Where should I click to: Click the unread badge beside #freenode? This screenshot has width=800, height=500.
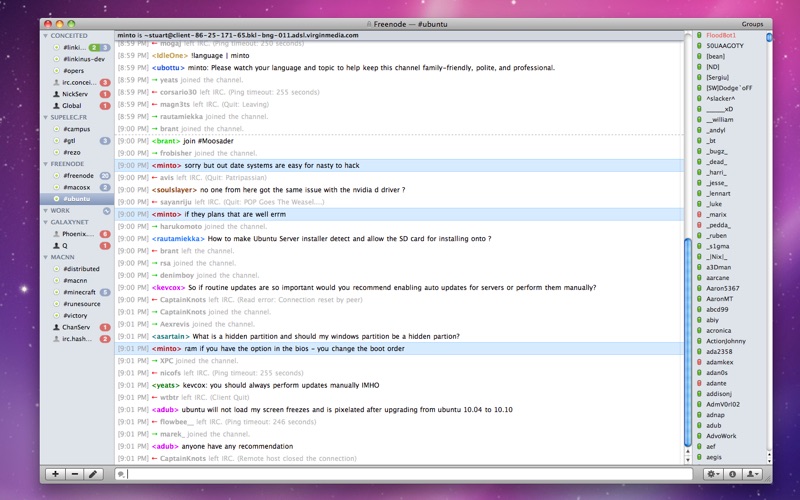click(x=105, y=176)
